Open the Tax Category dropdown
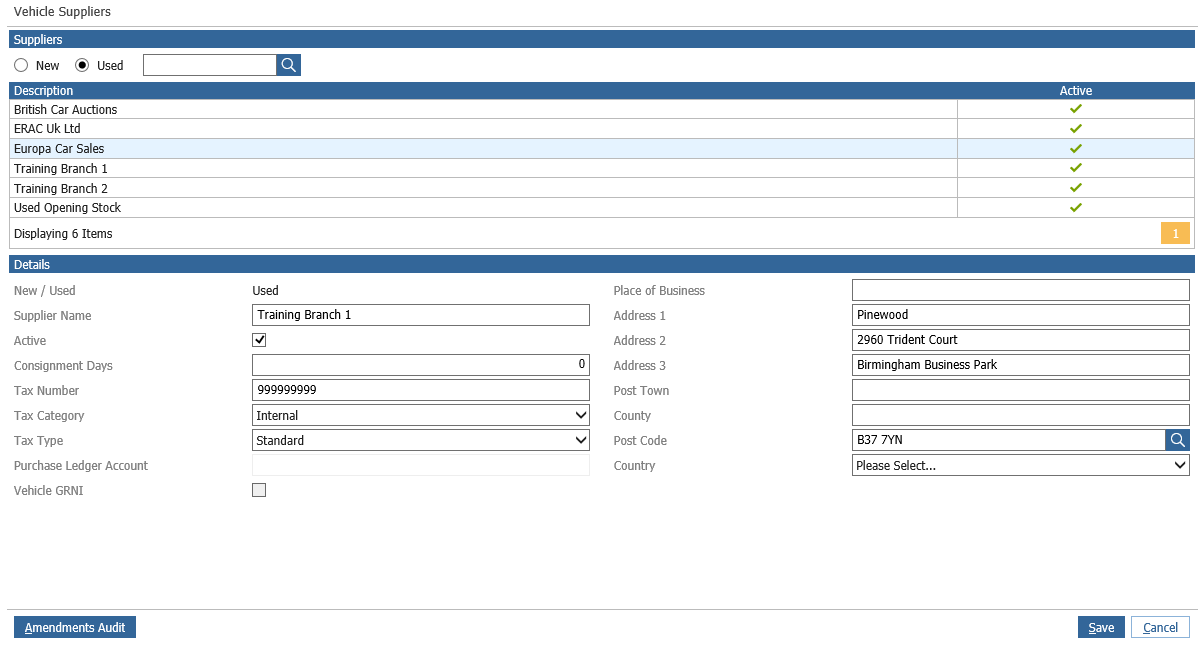This screenshot has height=645, width=1202. click(x=421, y=415)
